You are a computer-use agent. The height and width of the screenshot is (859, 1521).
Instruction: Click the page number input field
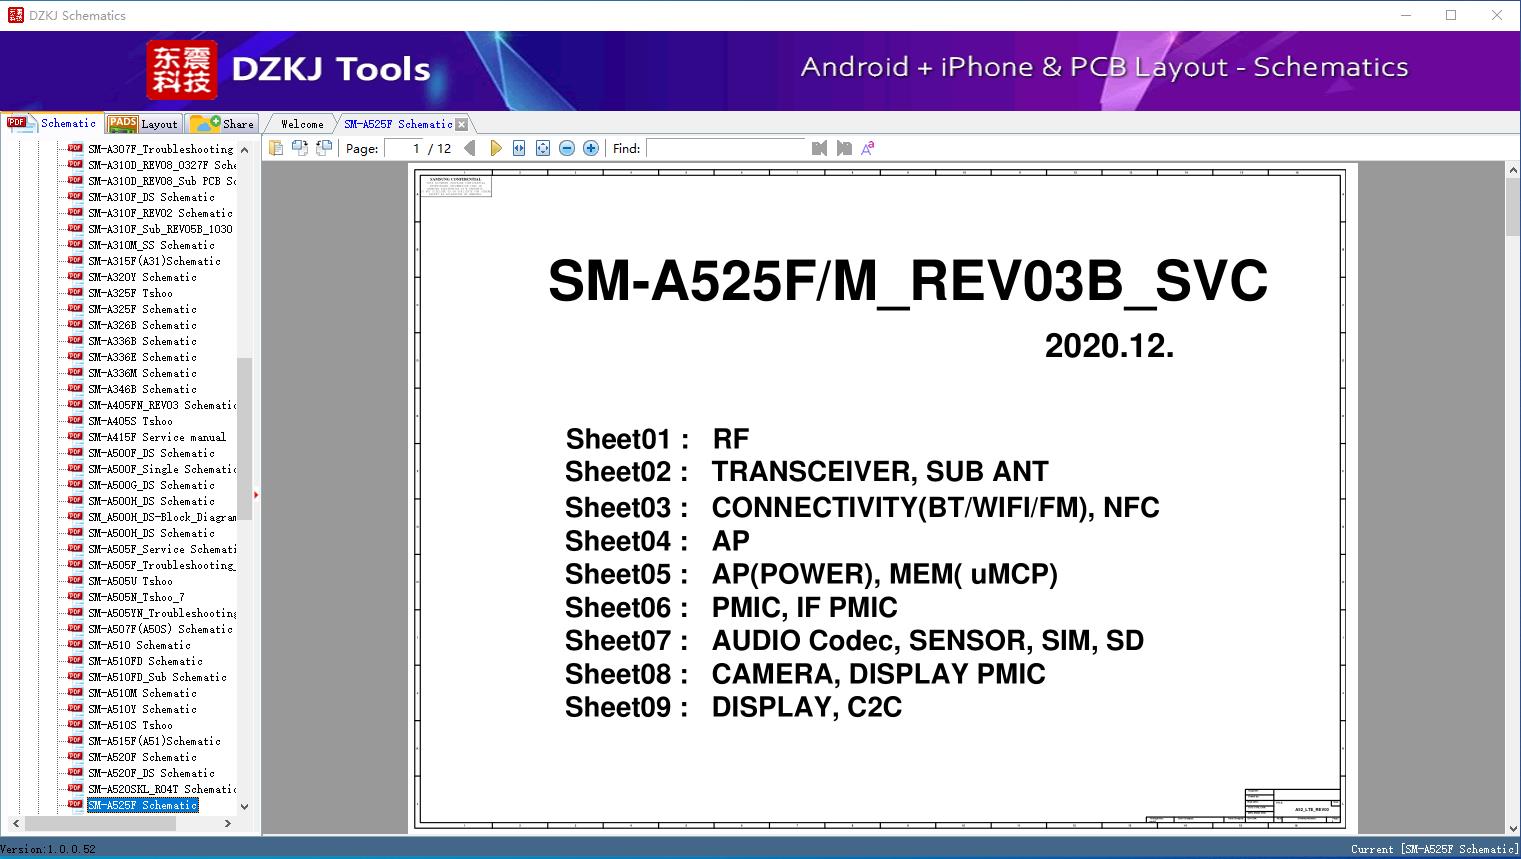point(405,148)
